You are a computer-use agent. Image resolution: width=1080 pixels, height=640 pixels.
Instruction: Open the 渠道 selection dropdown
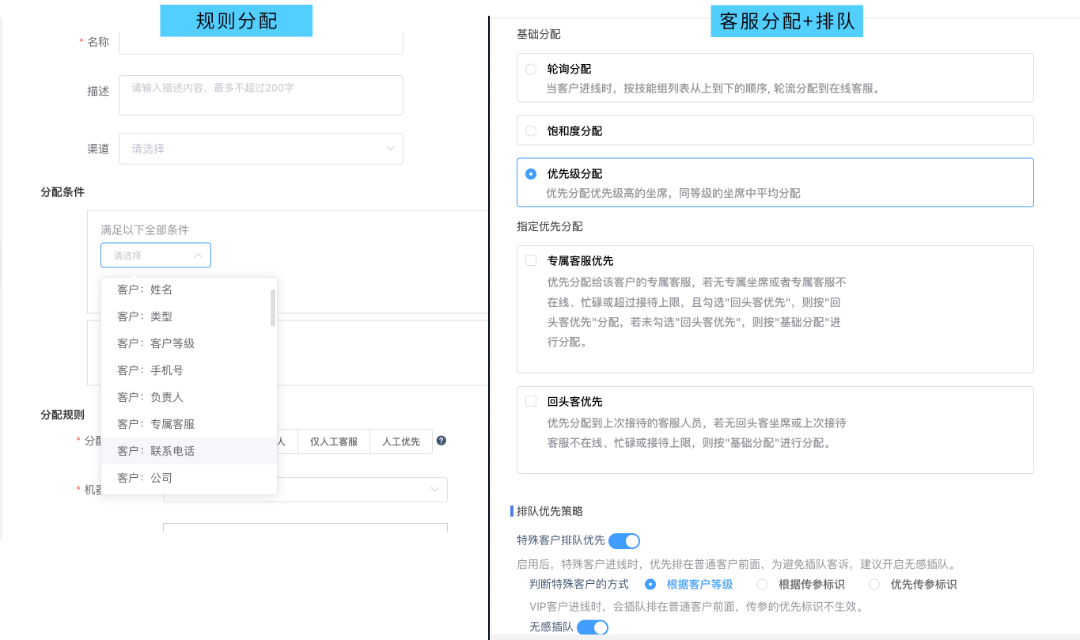(x=260, y=148)
